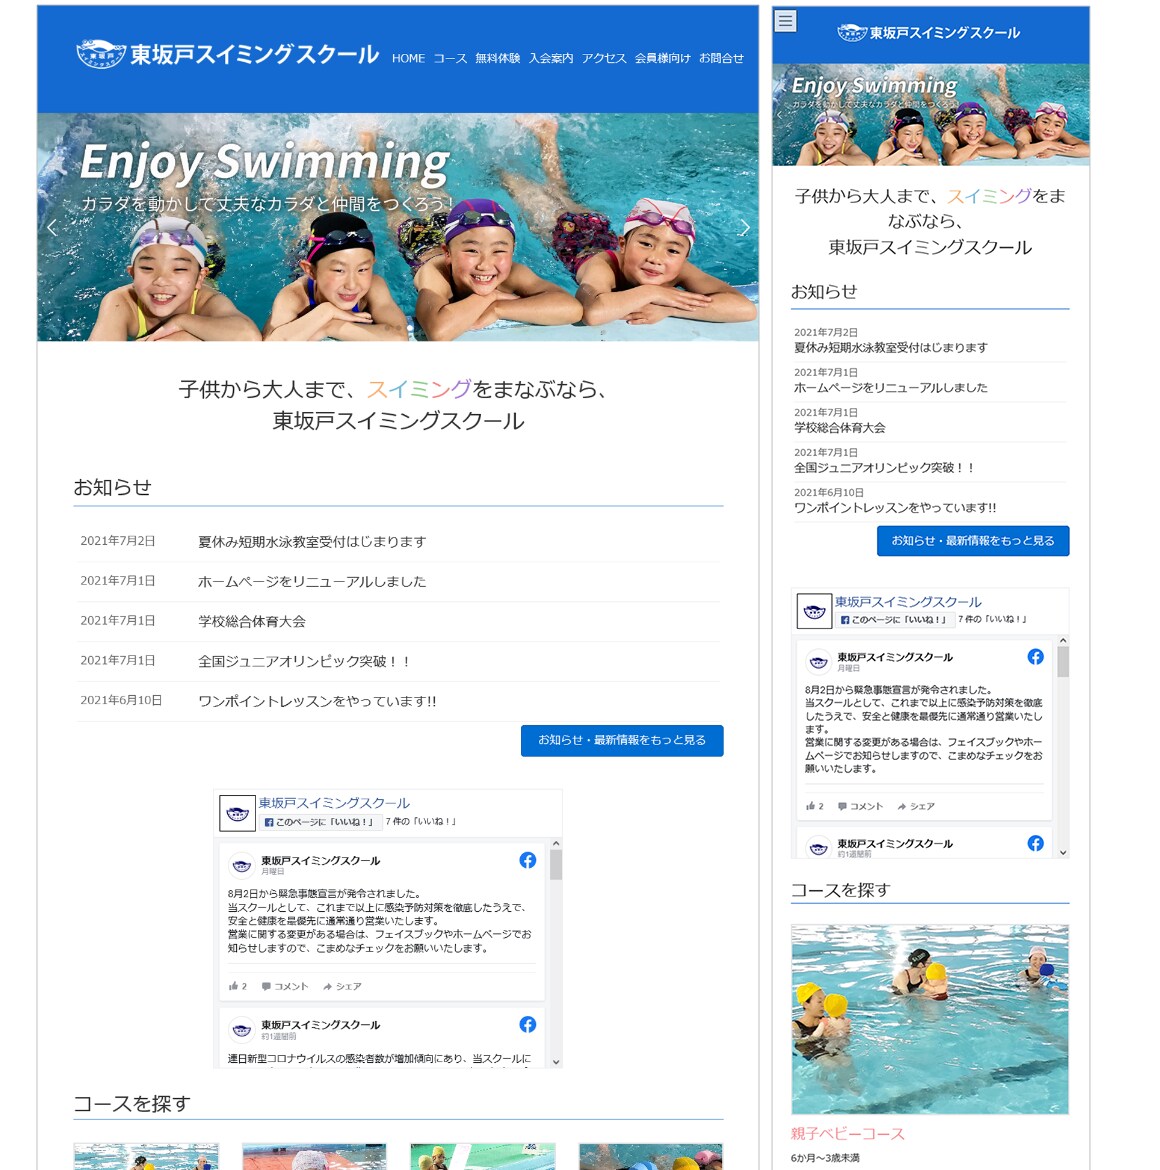Click シェア on mobile Facebook post
The height and width of the screenshot is (1170, 1160).
coord(916,807)
